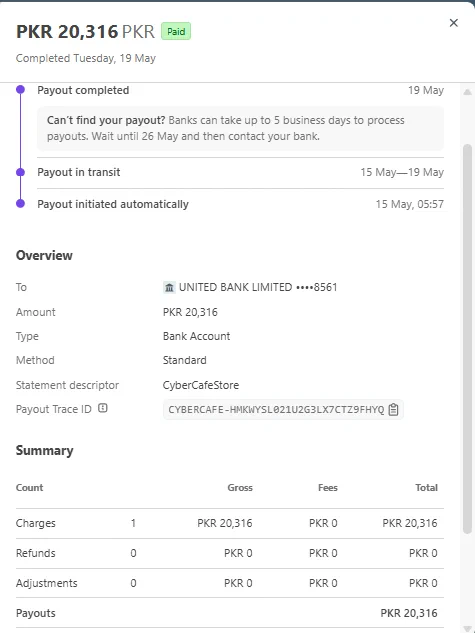Click the Fees column header
475x633 pixels.
(x=328, y=488)
